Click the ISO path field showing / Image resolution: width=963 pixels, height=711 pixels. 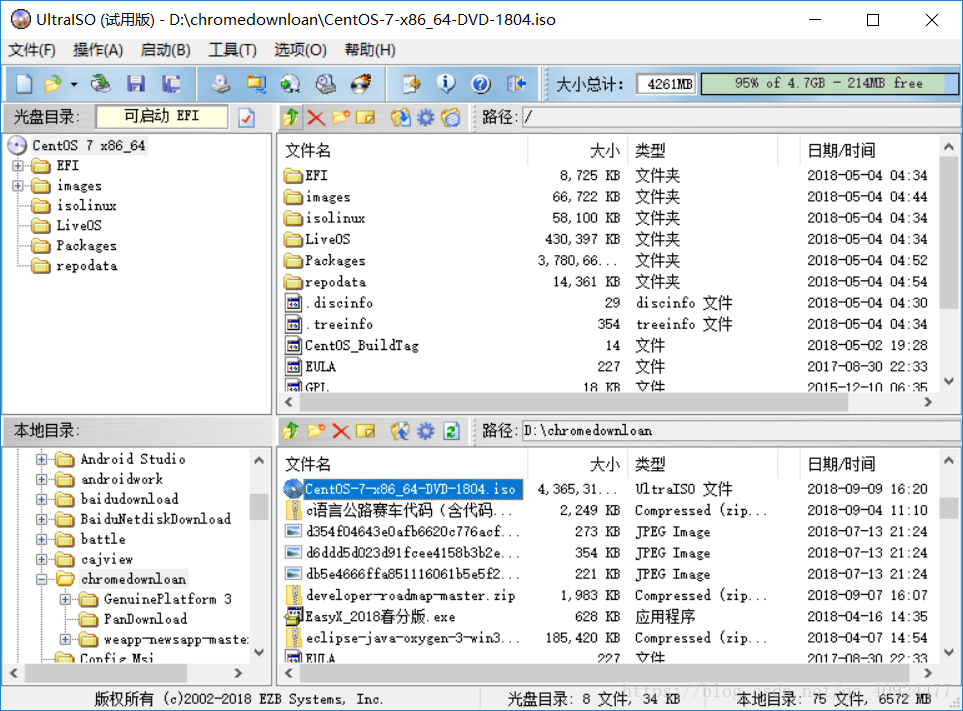[x=741, y=117]
